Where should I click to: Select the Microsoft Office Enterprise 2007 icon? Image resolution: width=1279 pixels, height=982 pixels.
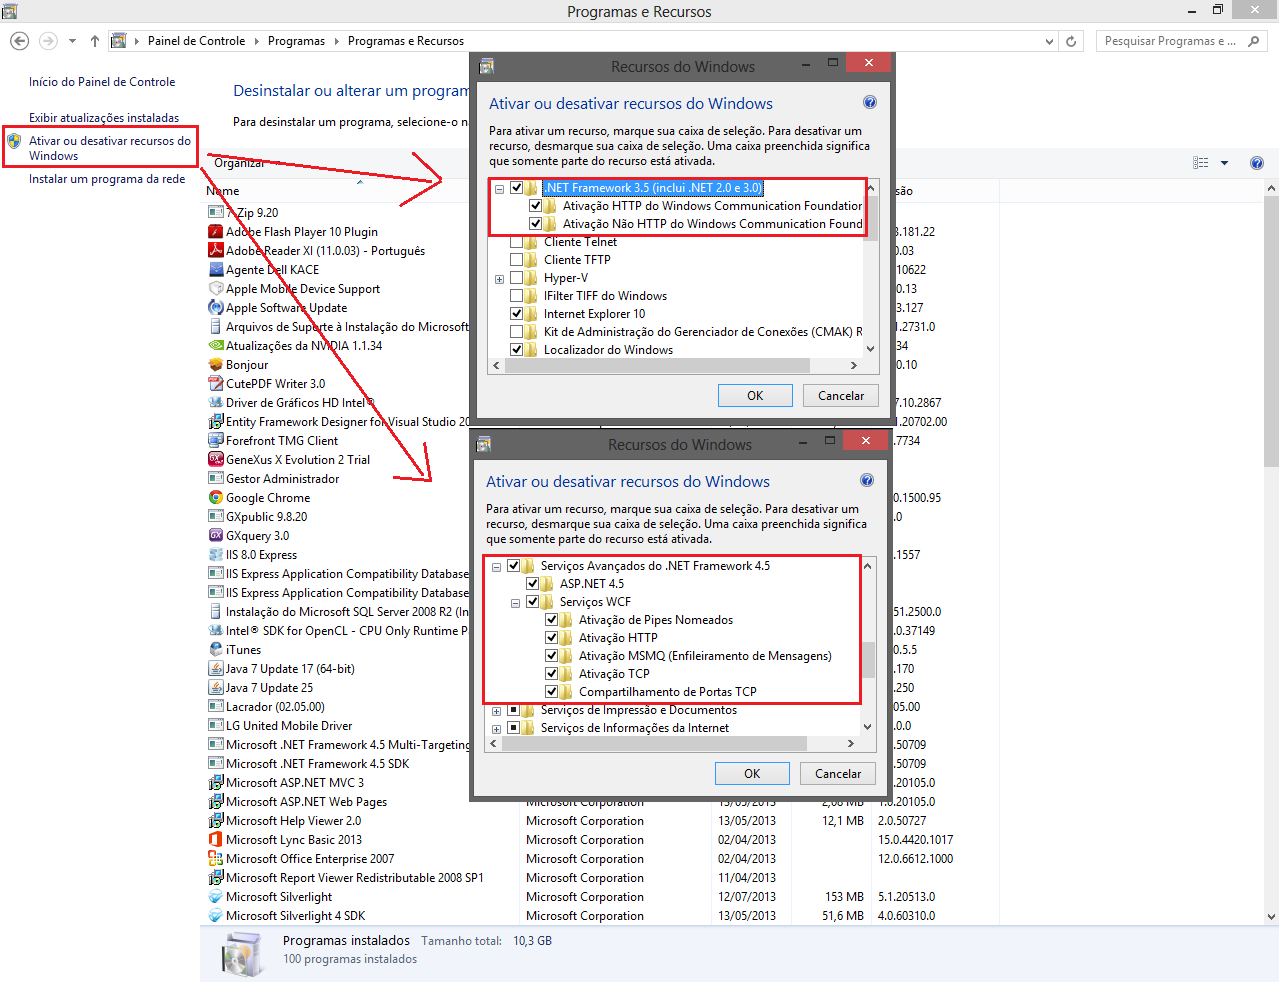(215, 858)
